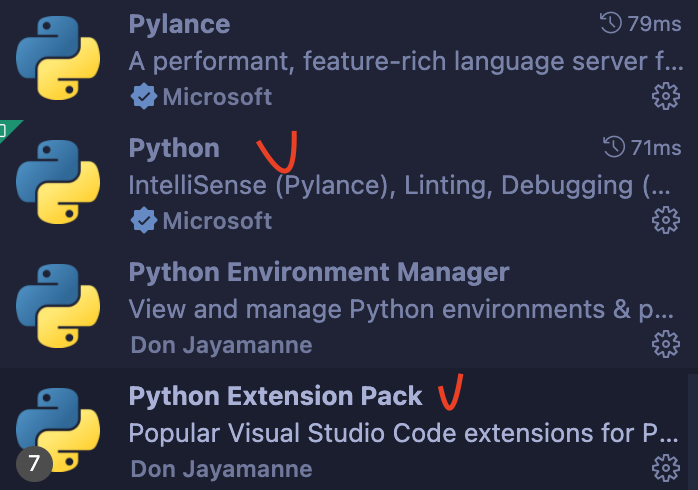The height and width of the screenshot is (490, 698).
Task: Select Python Environment Manager title
Action: [x=319, y=272]
